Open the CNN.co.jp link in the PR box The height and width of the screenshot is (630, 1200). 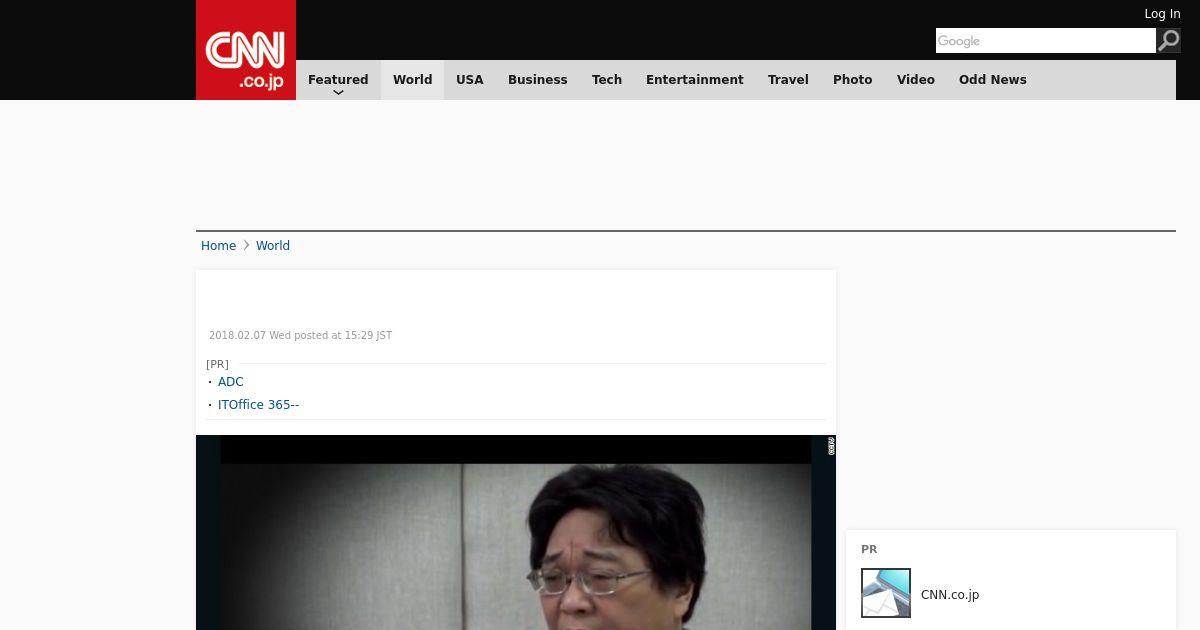(x=950, y=595)
